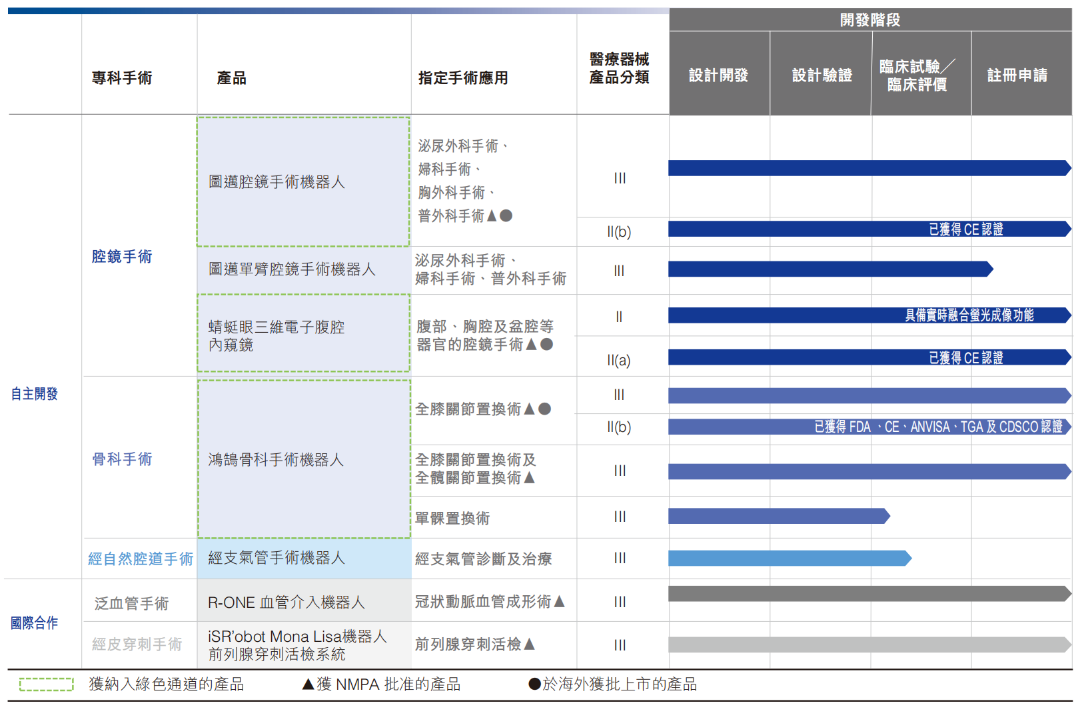The height and width of the screenshot is (706, 1080).
Task: Click the triangle after 冠狀動脈血管成形術
Action: pyautogui.click(x=559, y=602)
